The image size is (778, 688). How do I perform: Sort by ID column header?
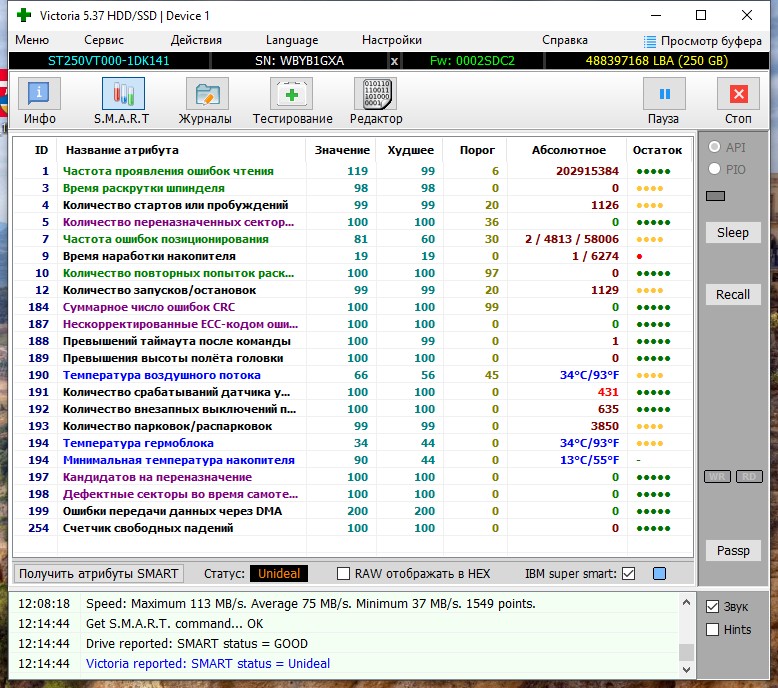pyautogui.click(x=42, y=150)
